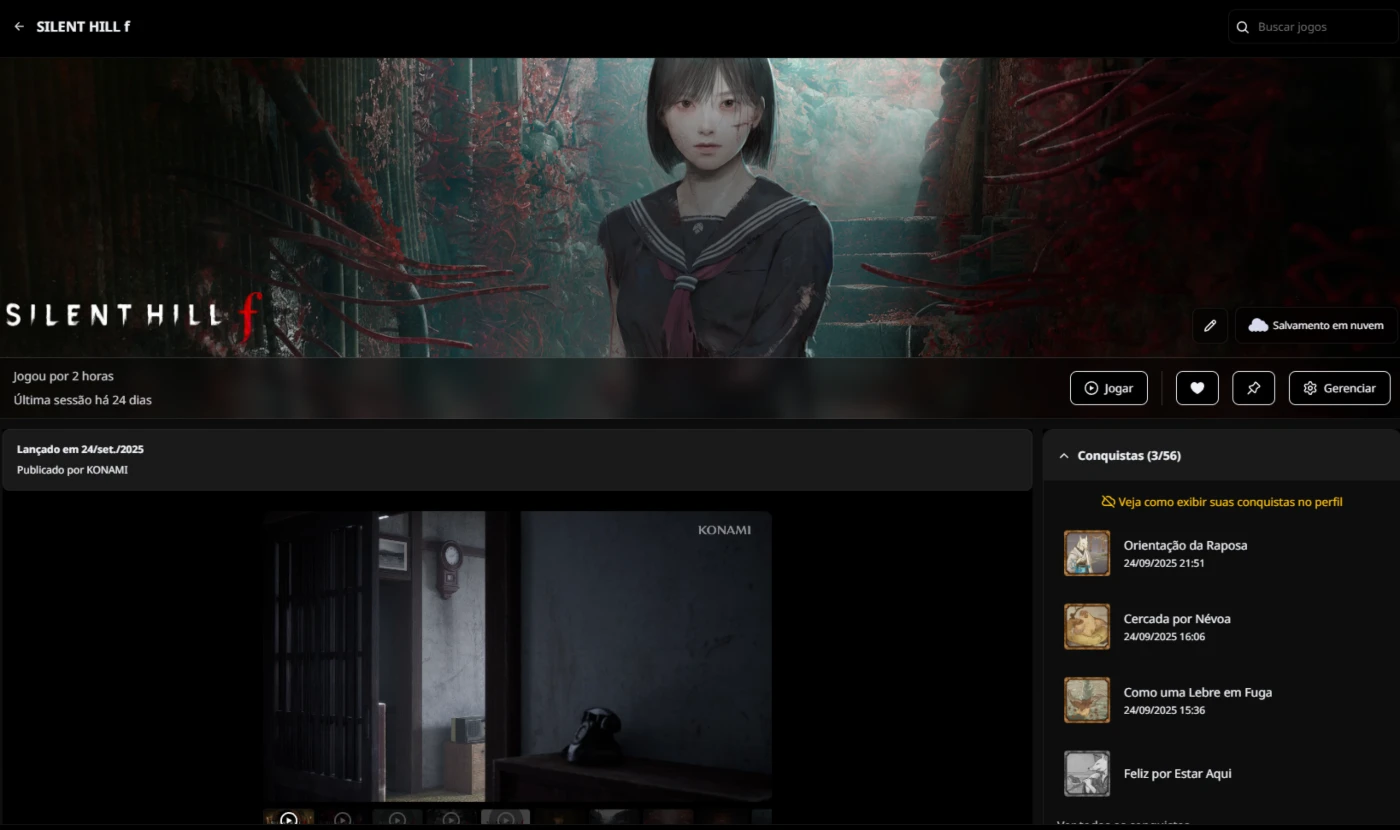The height and width of the screenshot is (830, 1400).
Task: Type in the Buscar jogos search field
Action: [x=1320, y=27]
